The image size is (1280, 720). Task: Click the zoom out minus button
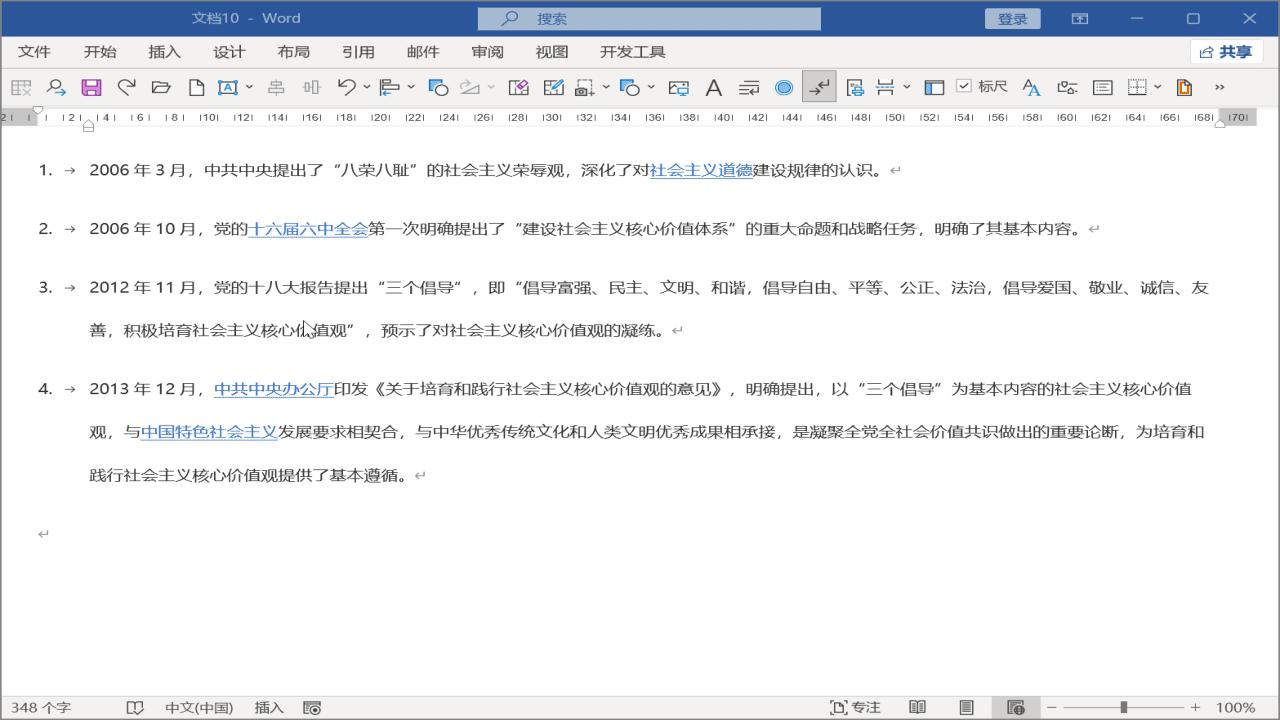pyautogui.click(x=1051, y=707)
